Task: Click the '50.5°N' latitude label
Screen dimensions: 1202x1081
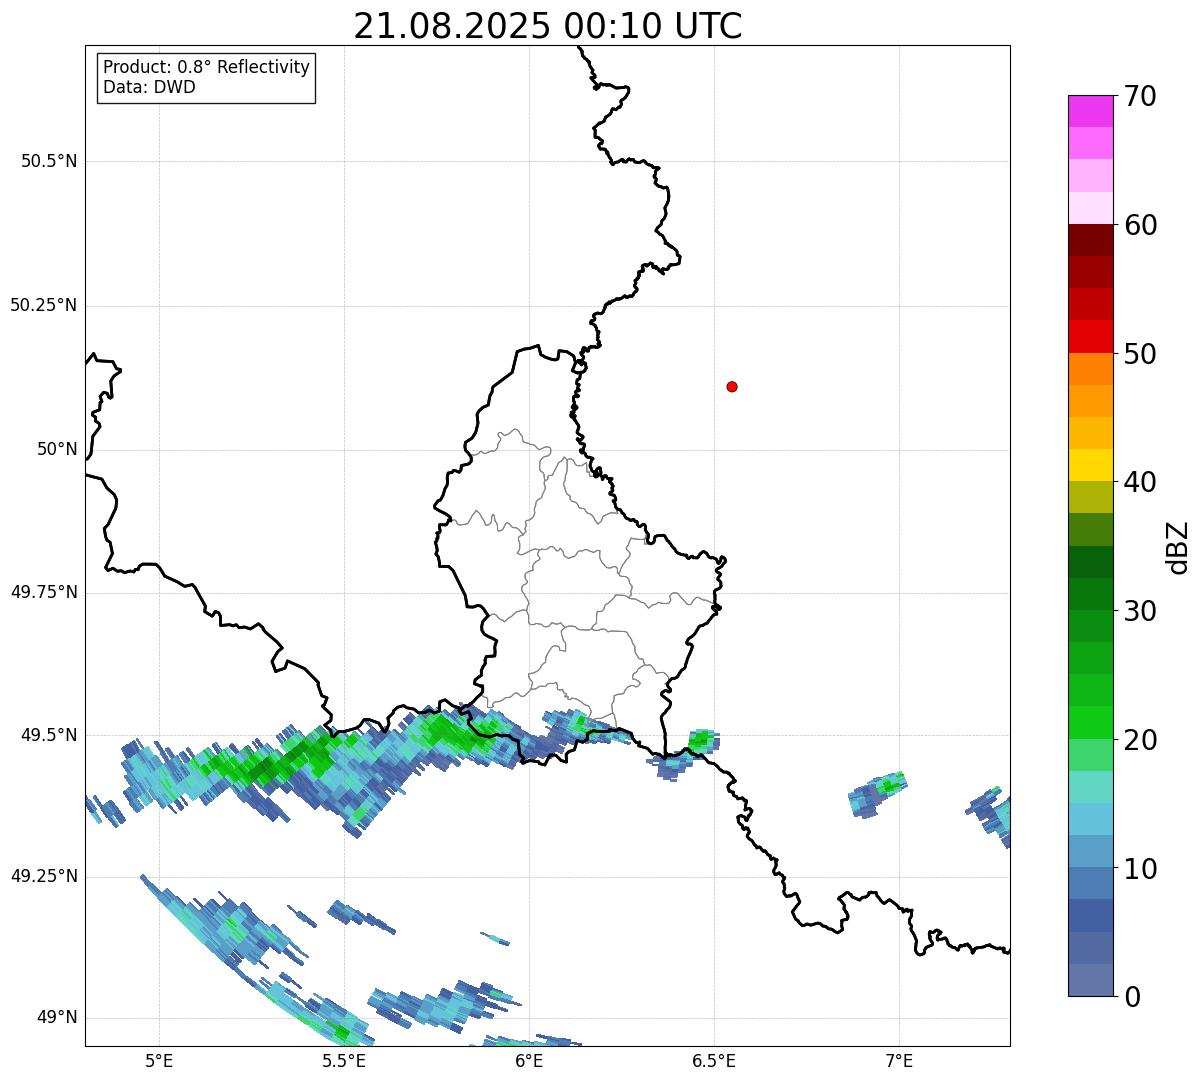Action: click(49, 161)
